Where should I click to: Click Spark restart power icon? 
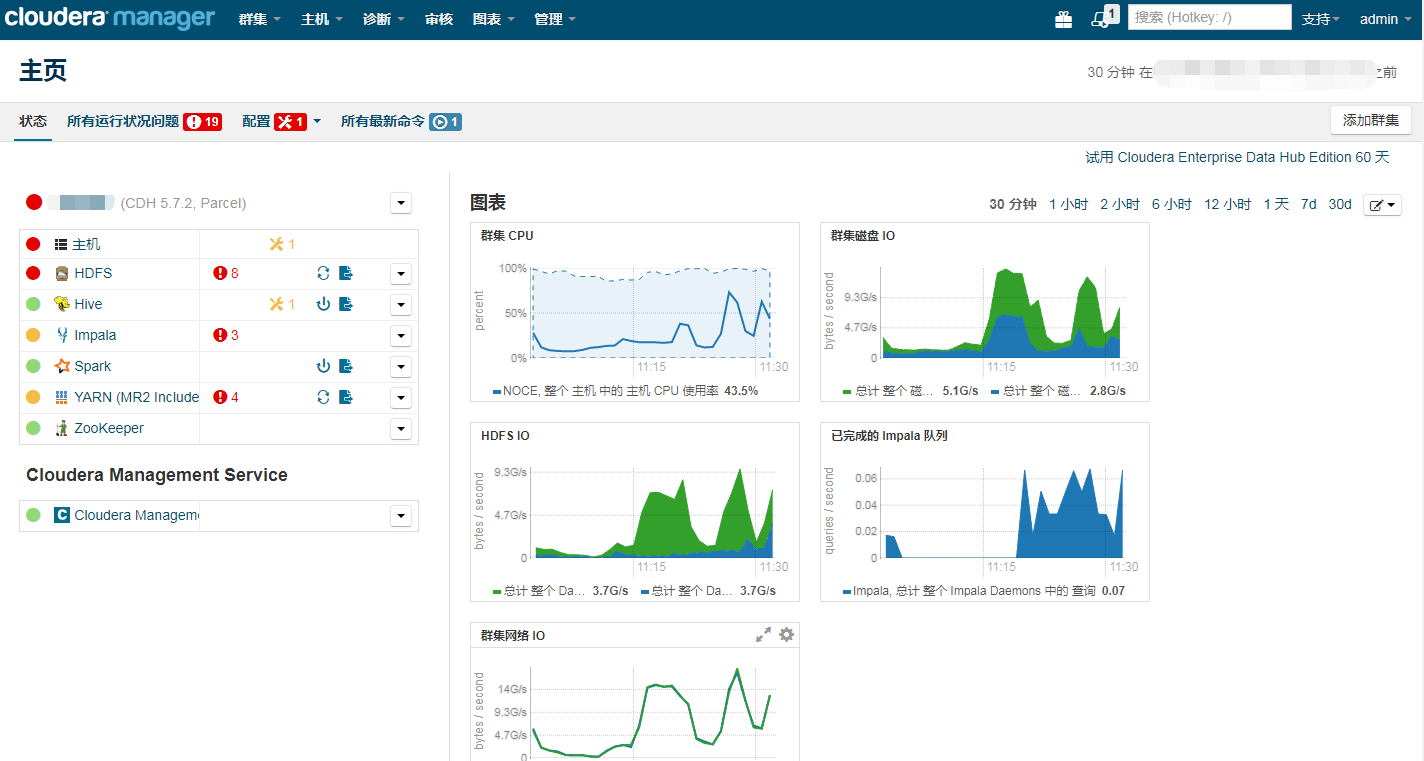tap(323, 366)
